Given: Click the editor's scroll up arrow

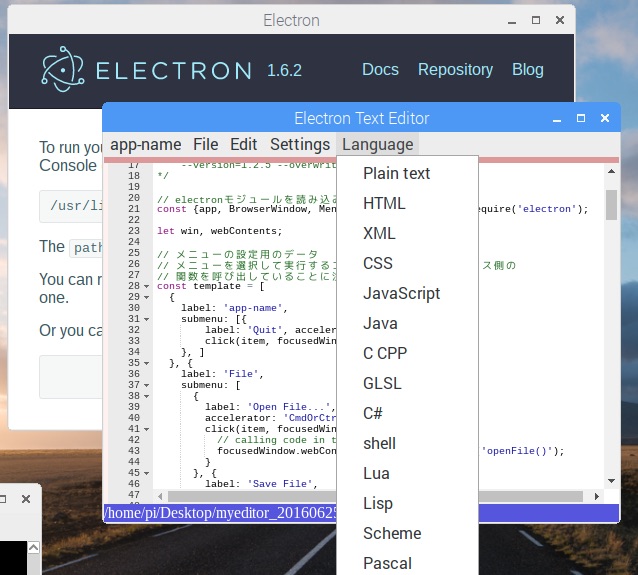Looking at the screenshot, I should [611, 172].
